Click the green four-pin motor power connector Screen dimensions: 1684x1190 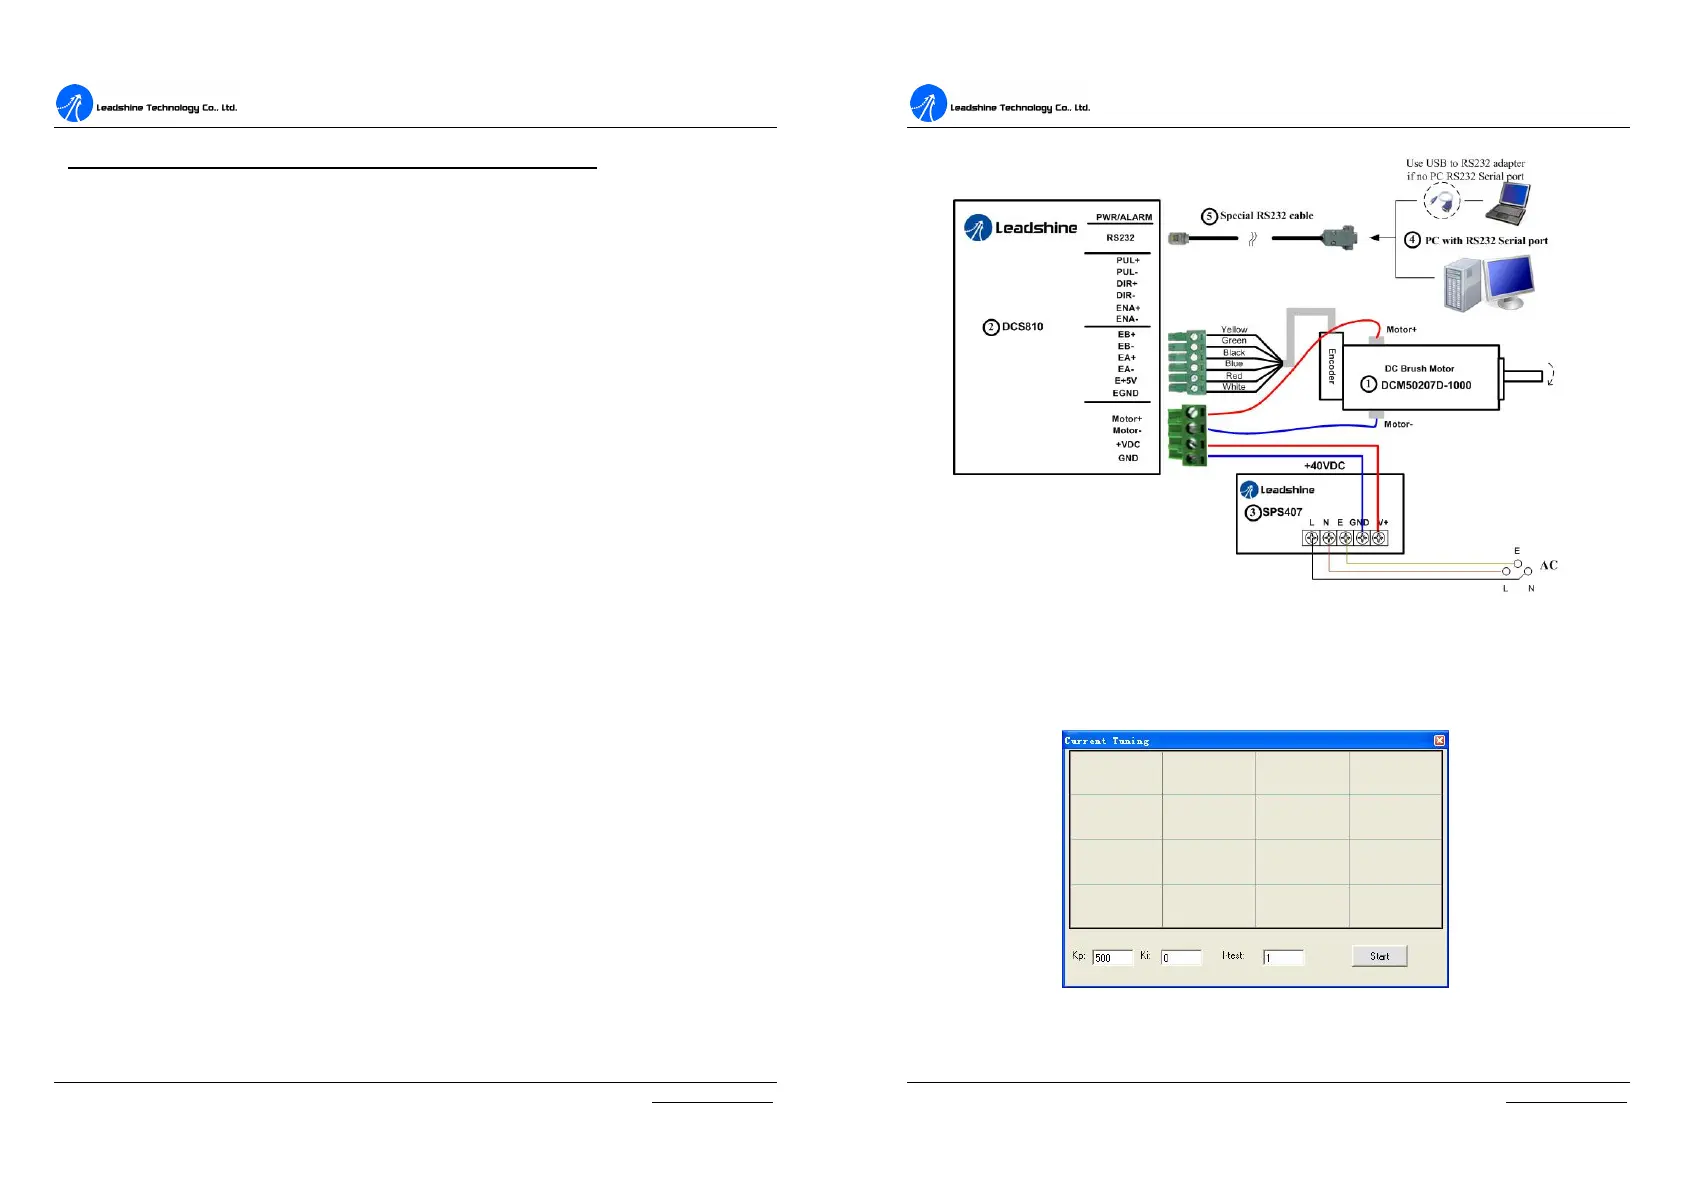tap(1188, 435)
